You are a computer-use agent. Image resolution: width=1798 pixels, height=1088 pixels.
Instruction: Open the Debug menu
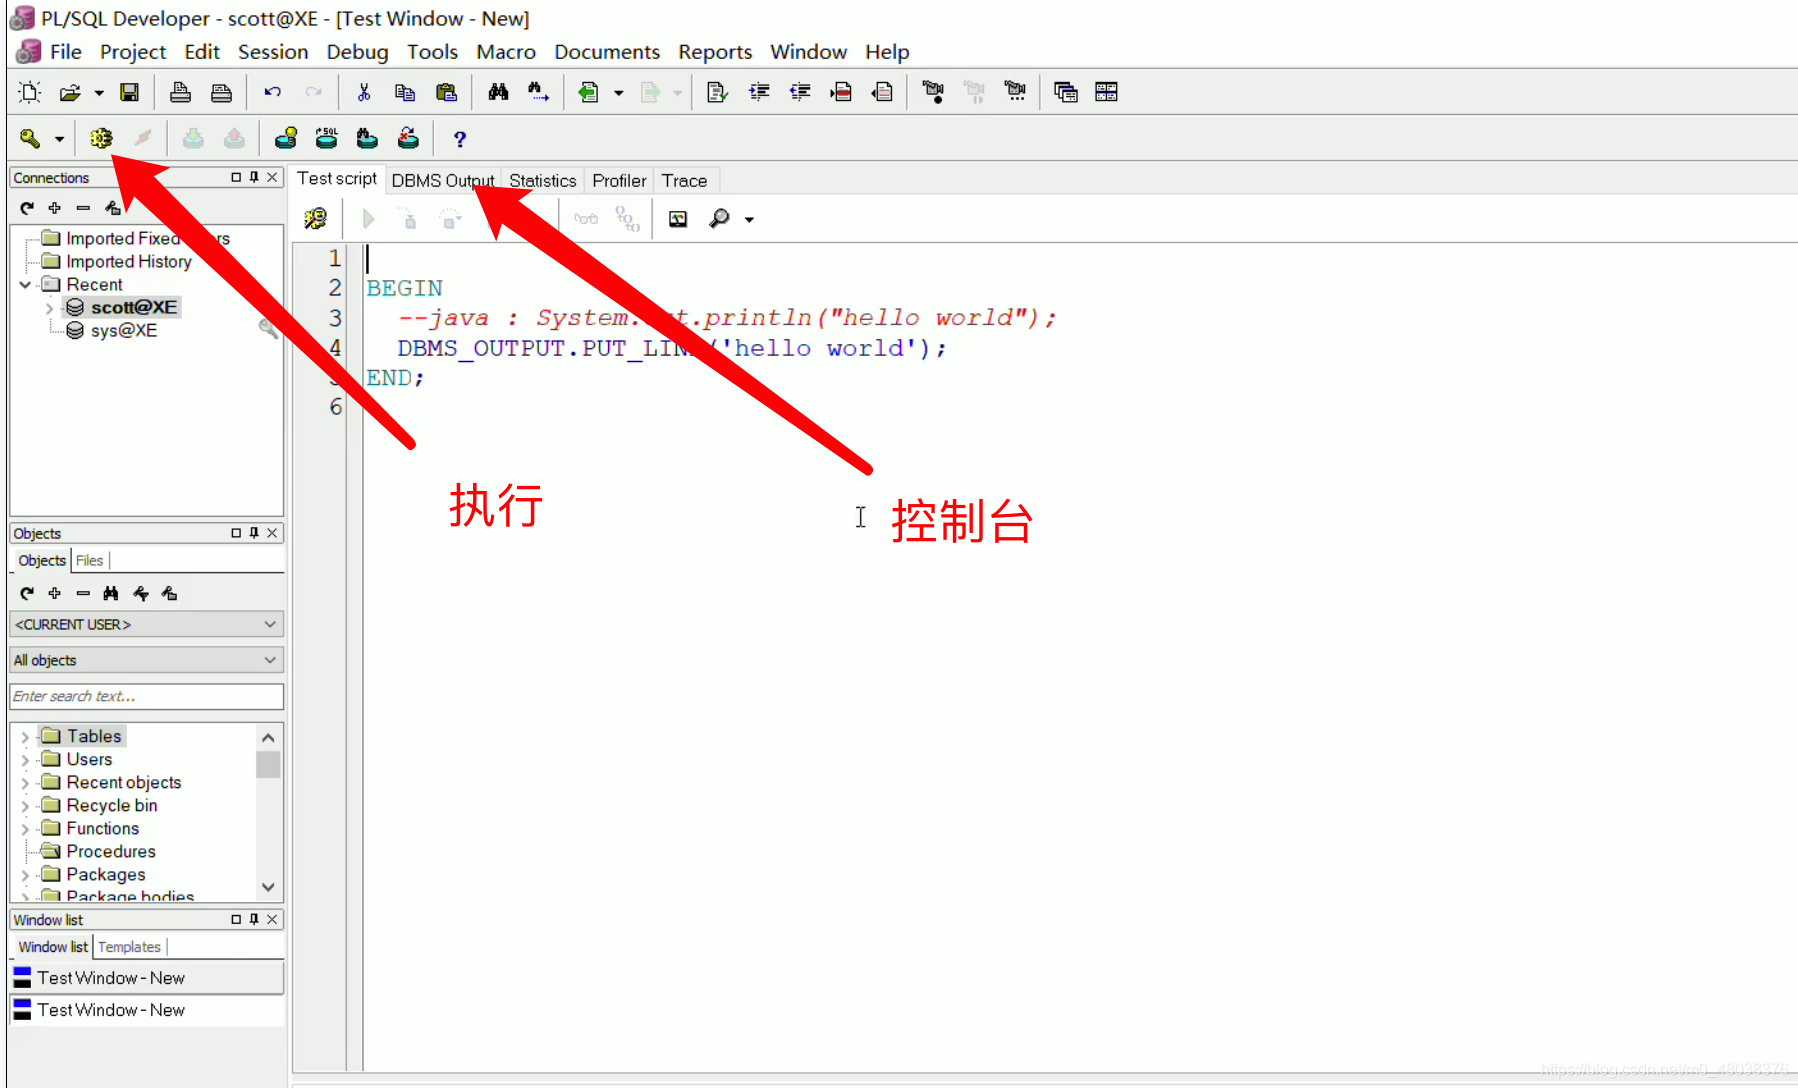tap(357, 52)
